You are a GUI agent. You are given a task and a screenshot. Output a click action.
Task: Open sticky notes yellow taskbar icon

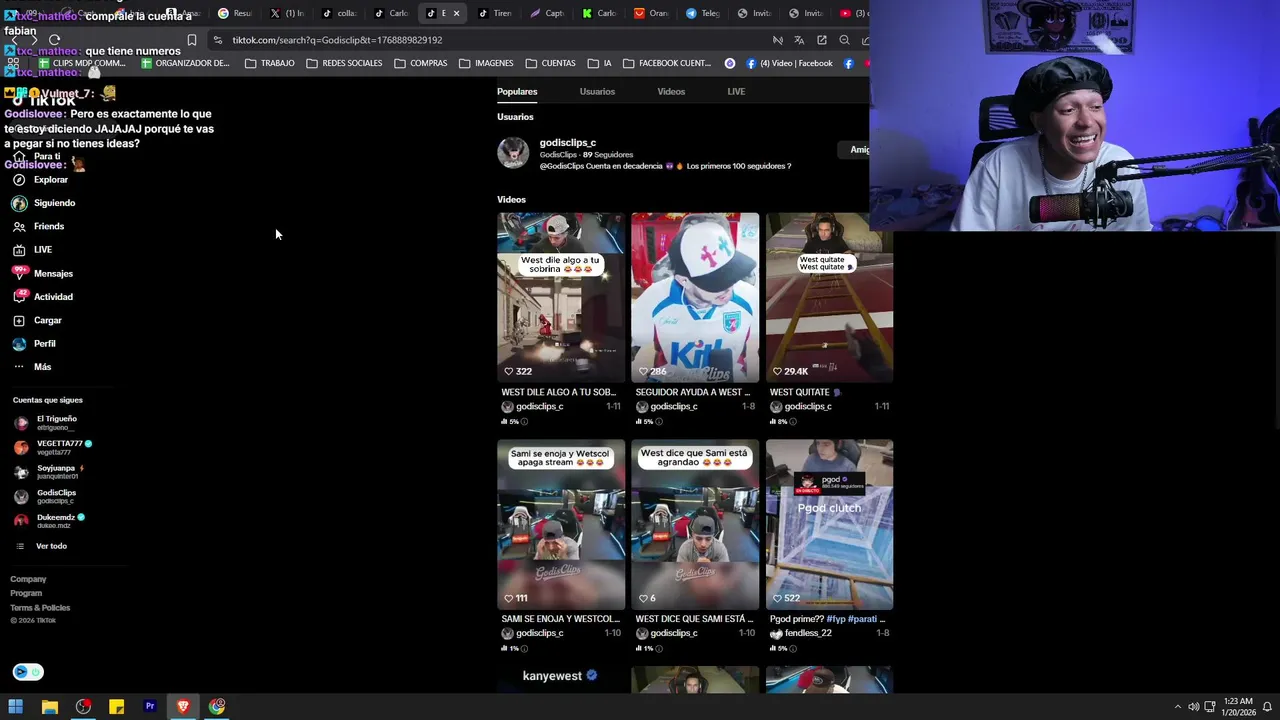(116, 706)
